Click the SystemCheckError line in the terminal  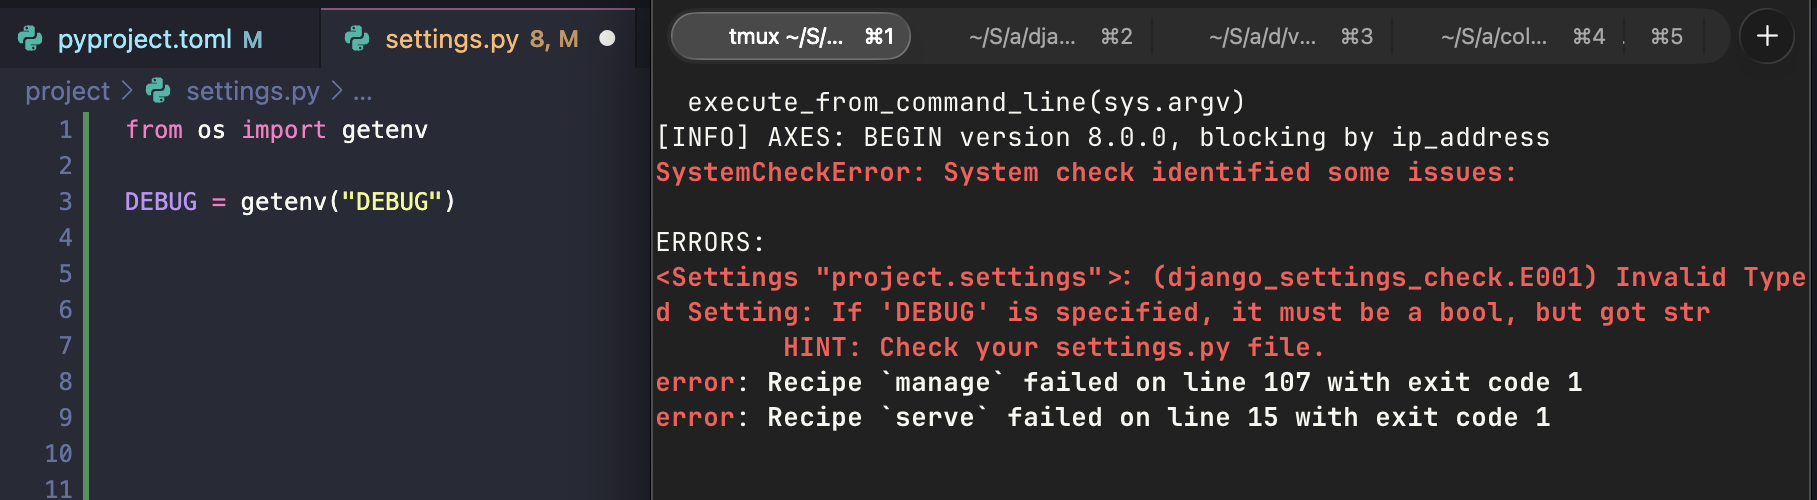1085,173
